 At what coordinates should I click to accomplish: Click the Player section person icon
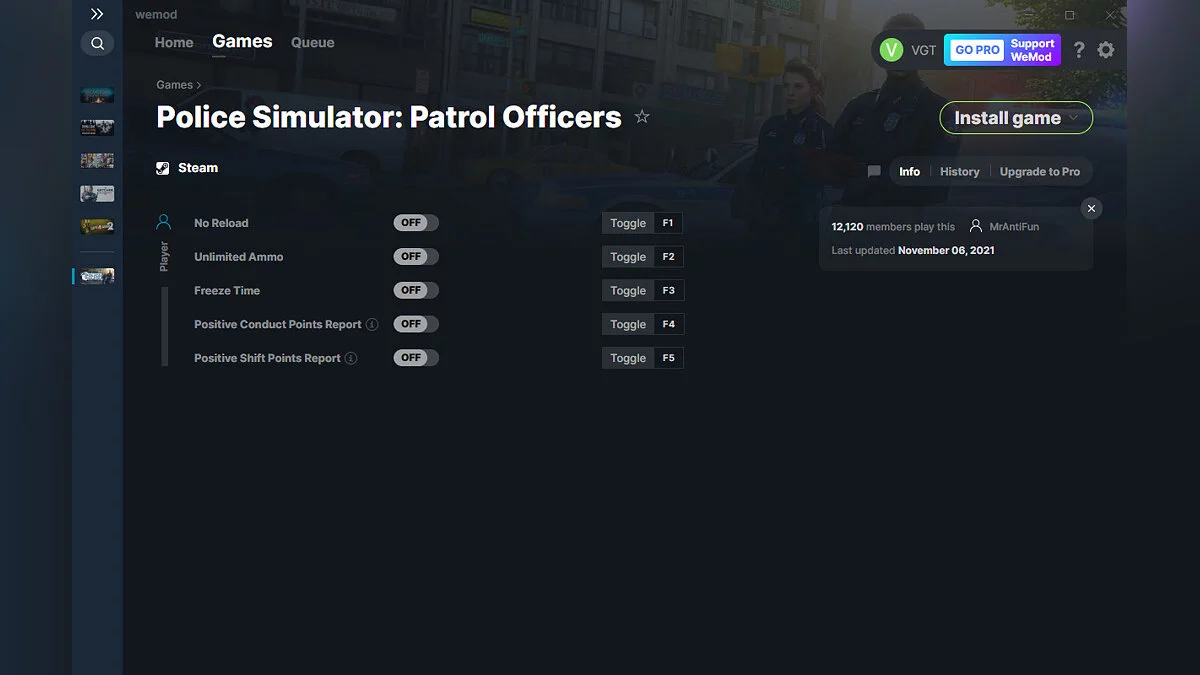click(x=163, y=222)
